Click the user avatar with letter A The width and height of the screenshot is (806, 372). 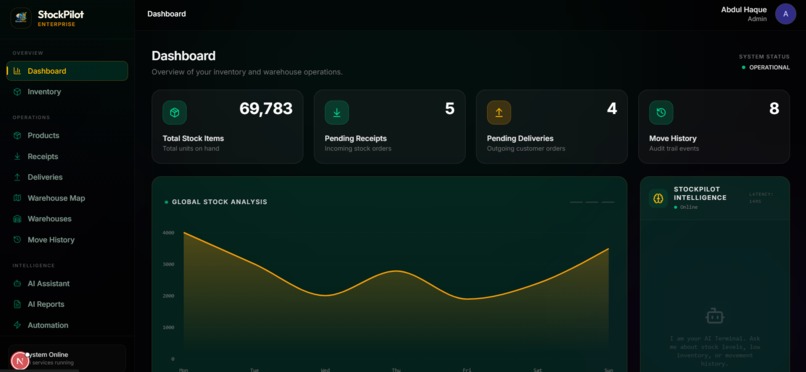785,14
